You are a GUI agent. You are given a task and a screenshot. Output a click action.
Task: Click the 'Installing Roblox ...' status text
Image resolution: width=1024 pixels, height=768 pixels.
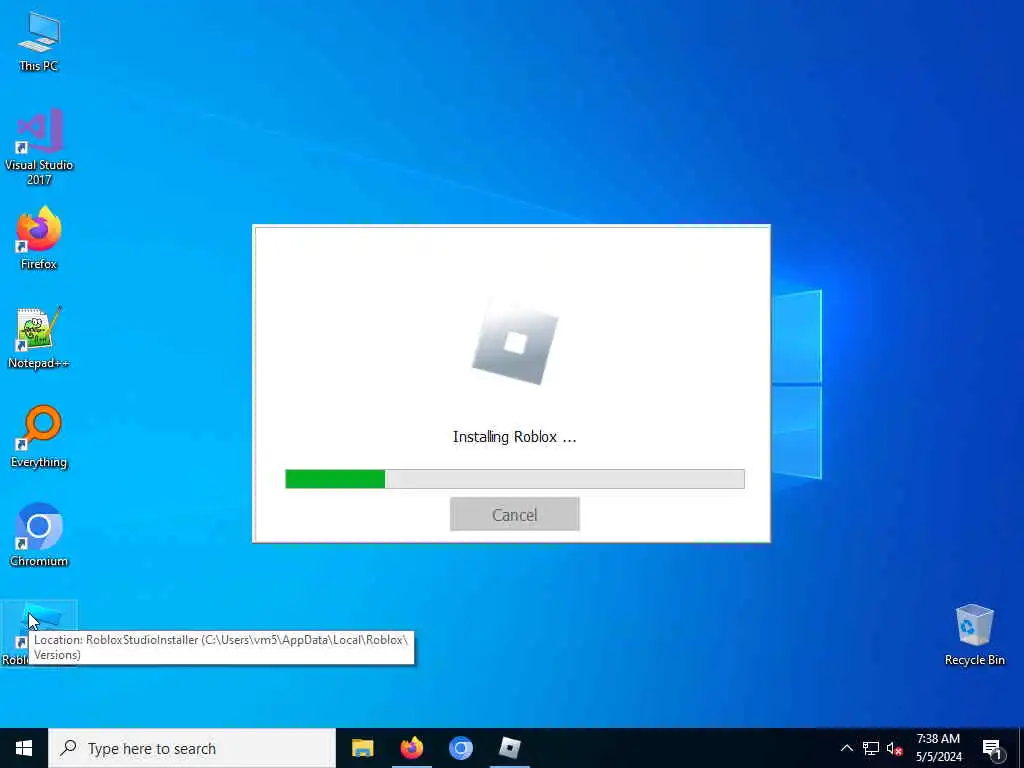[x=515, y=437]
